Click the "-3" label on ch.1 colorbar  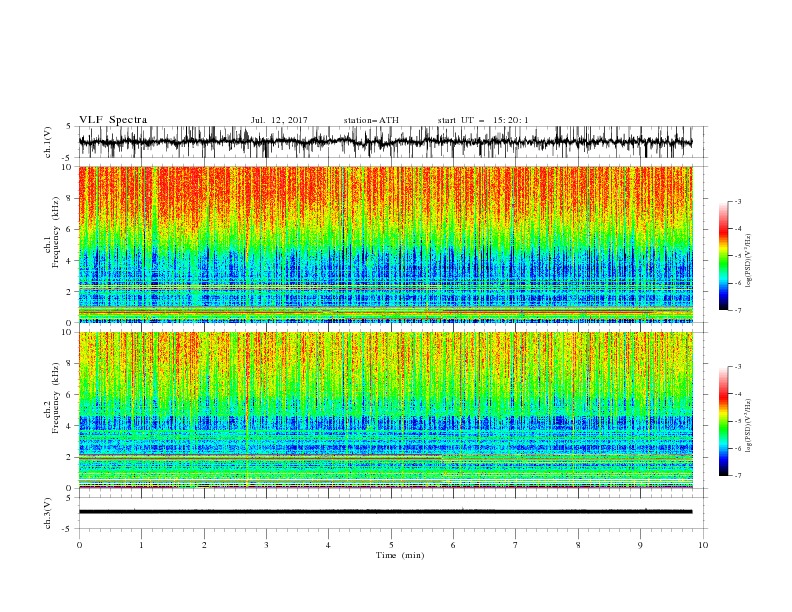click(x=738, y=202)
